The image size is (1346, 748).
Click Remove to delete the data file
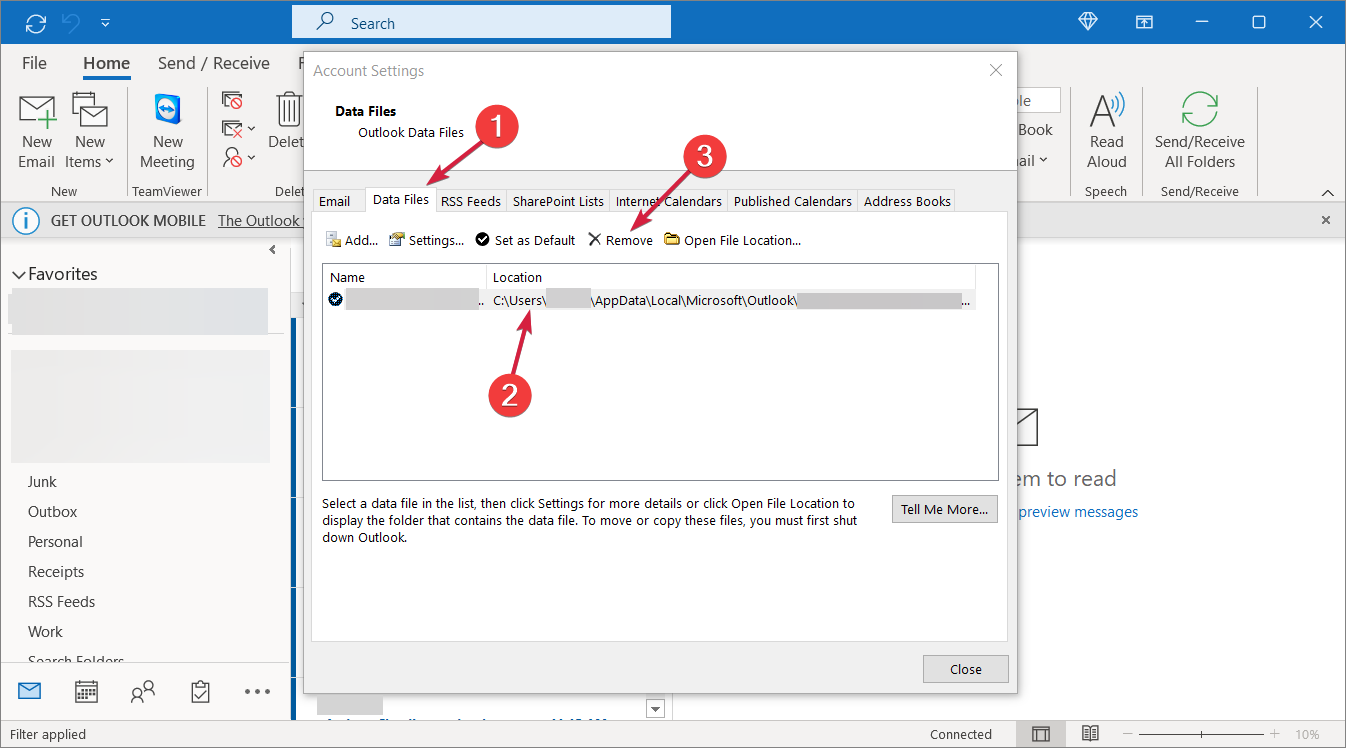620,240
